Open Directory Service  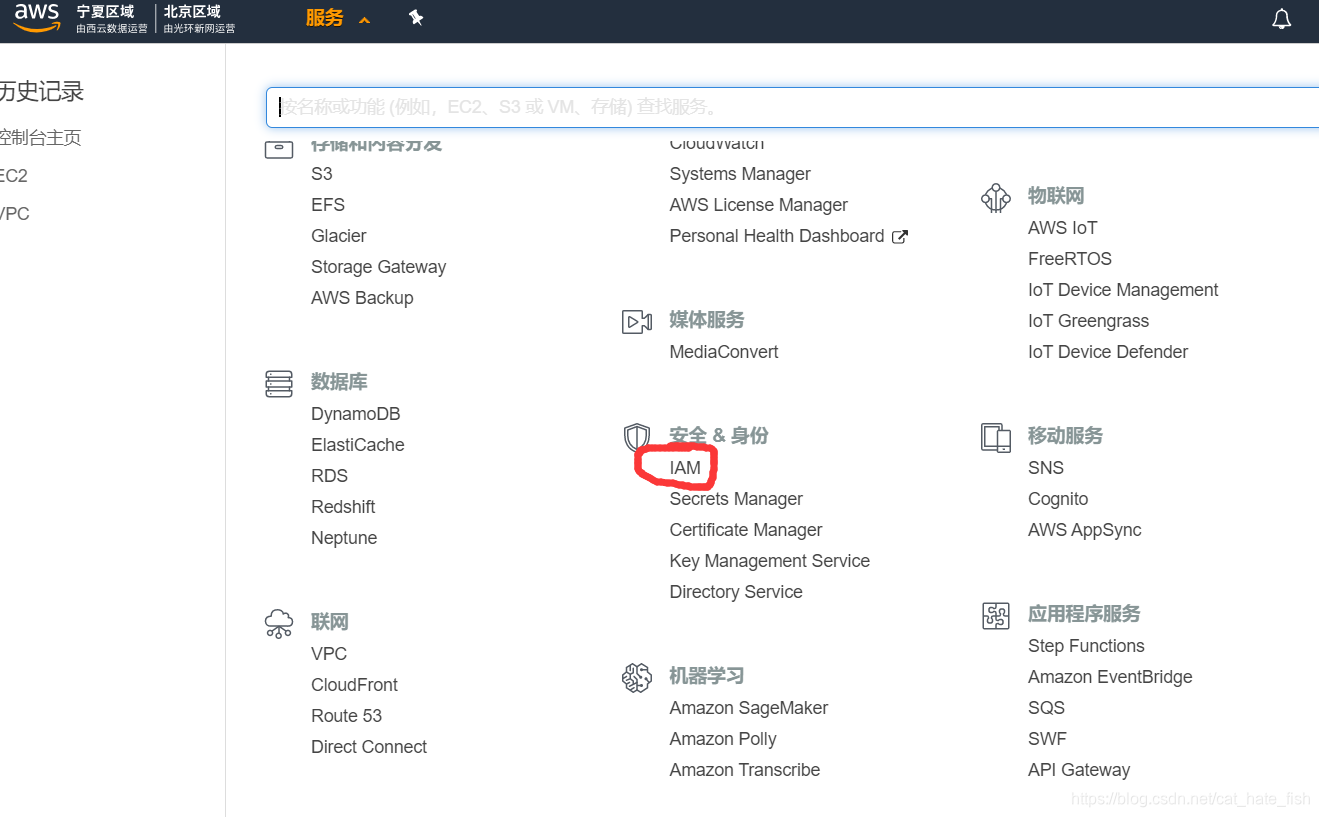[x=736, y=592]
